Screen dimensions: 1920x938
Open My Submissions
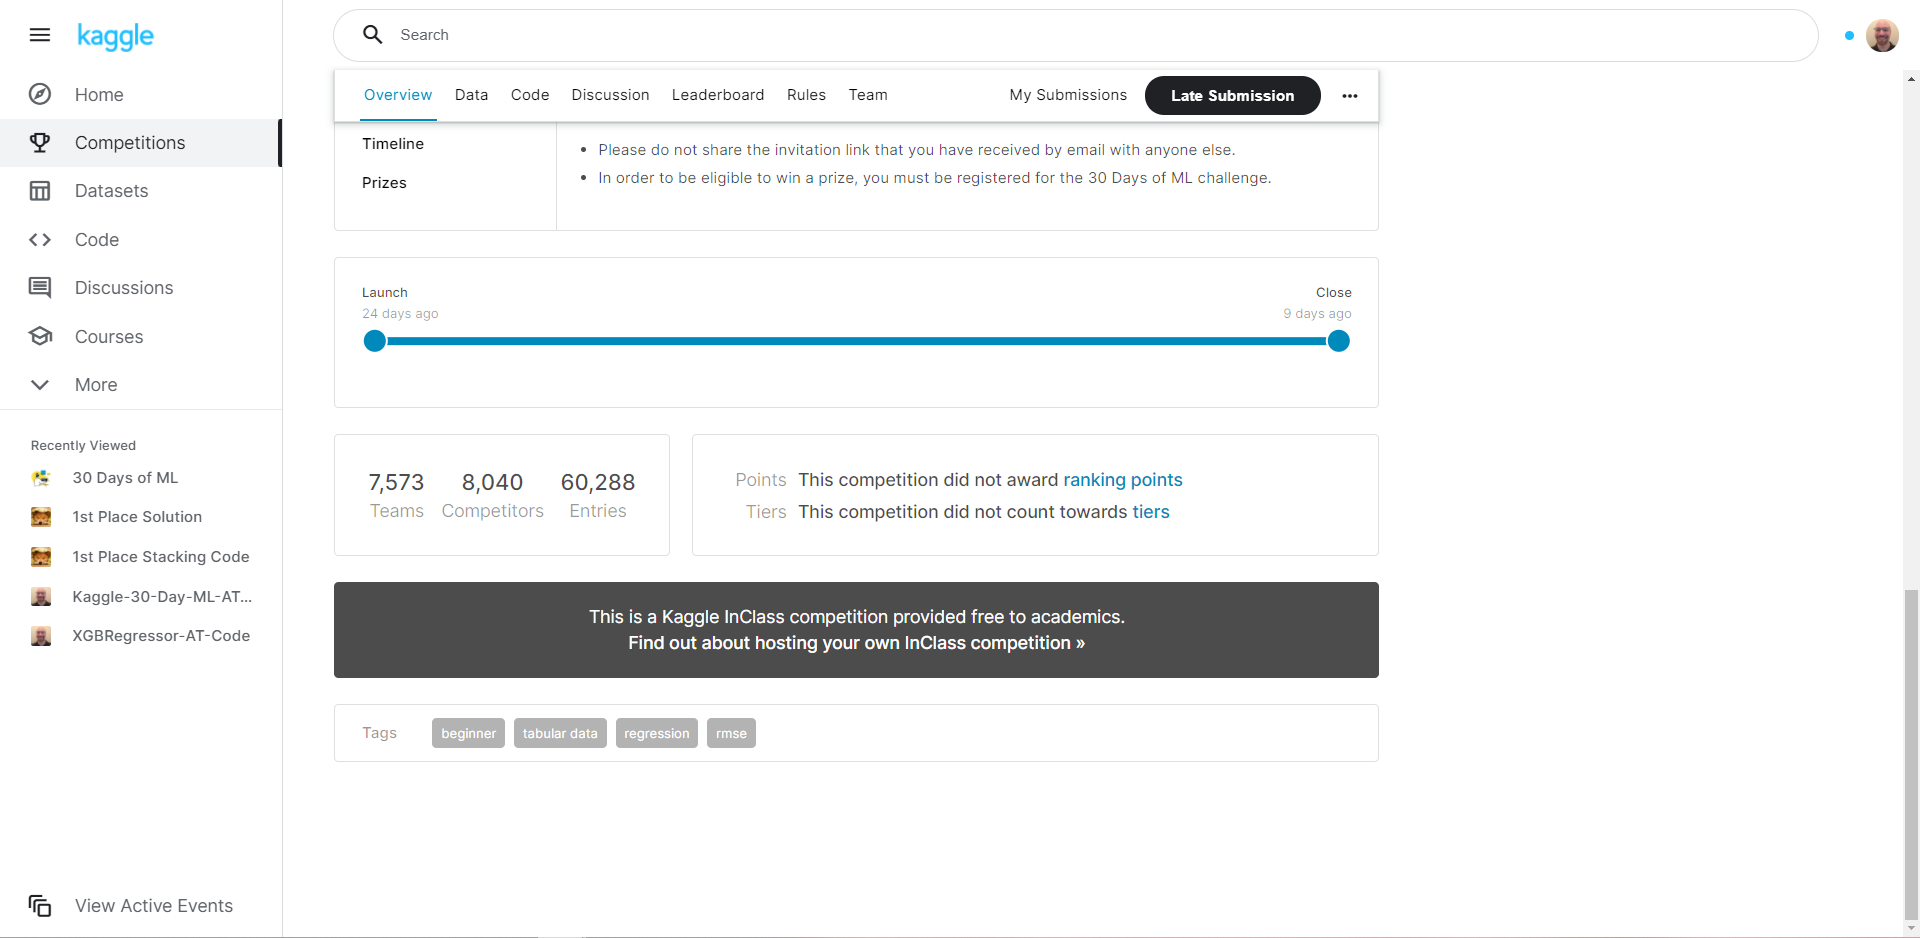[x=1068, y=95]
